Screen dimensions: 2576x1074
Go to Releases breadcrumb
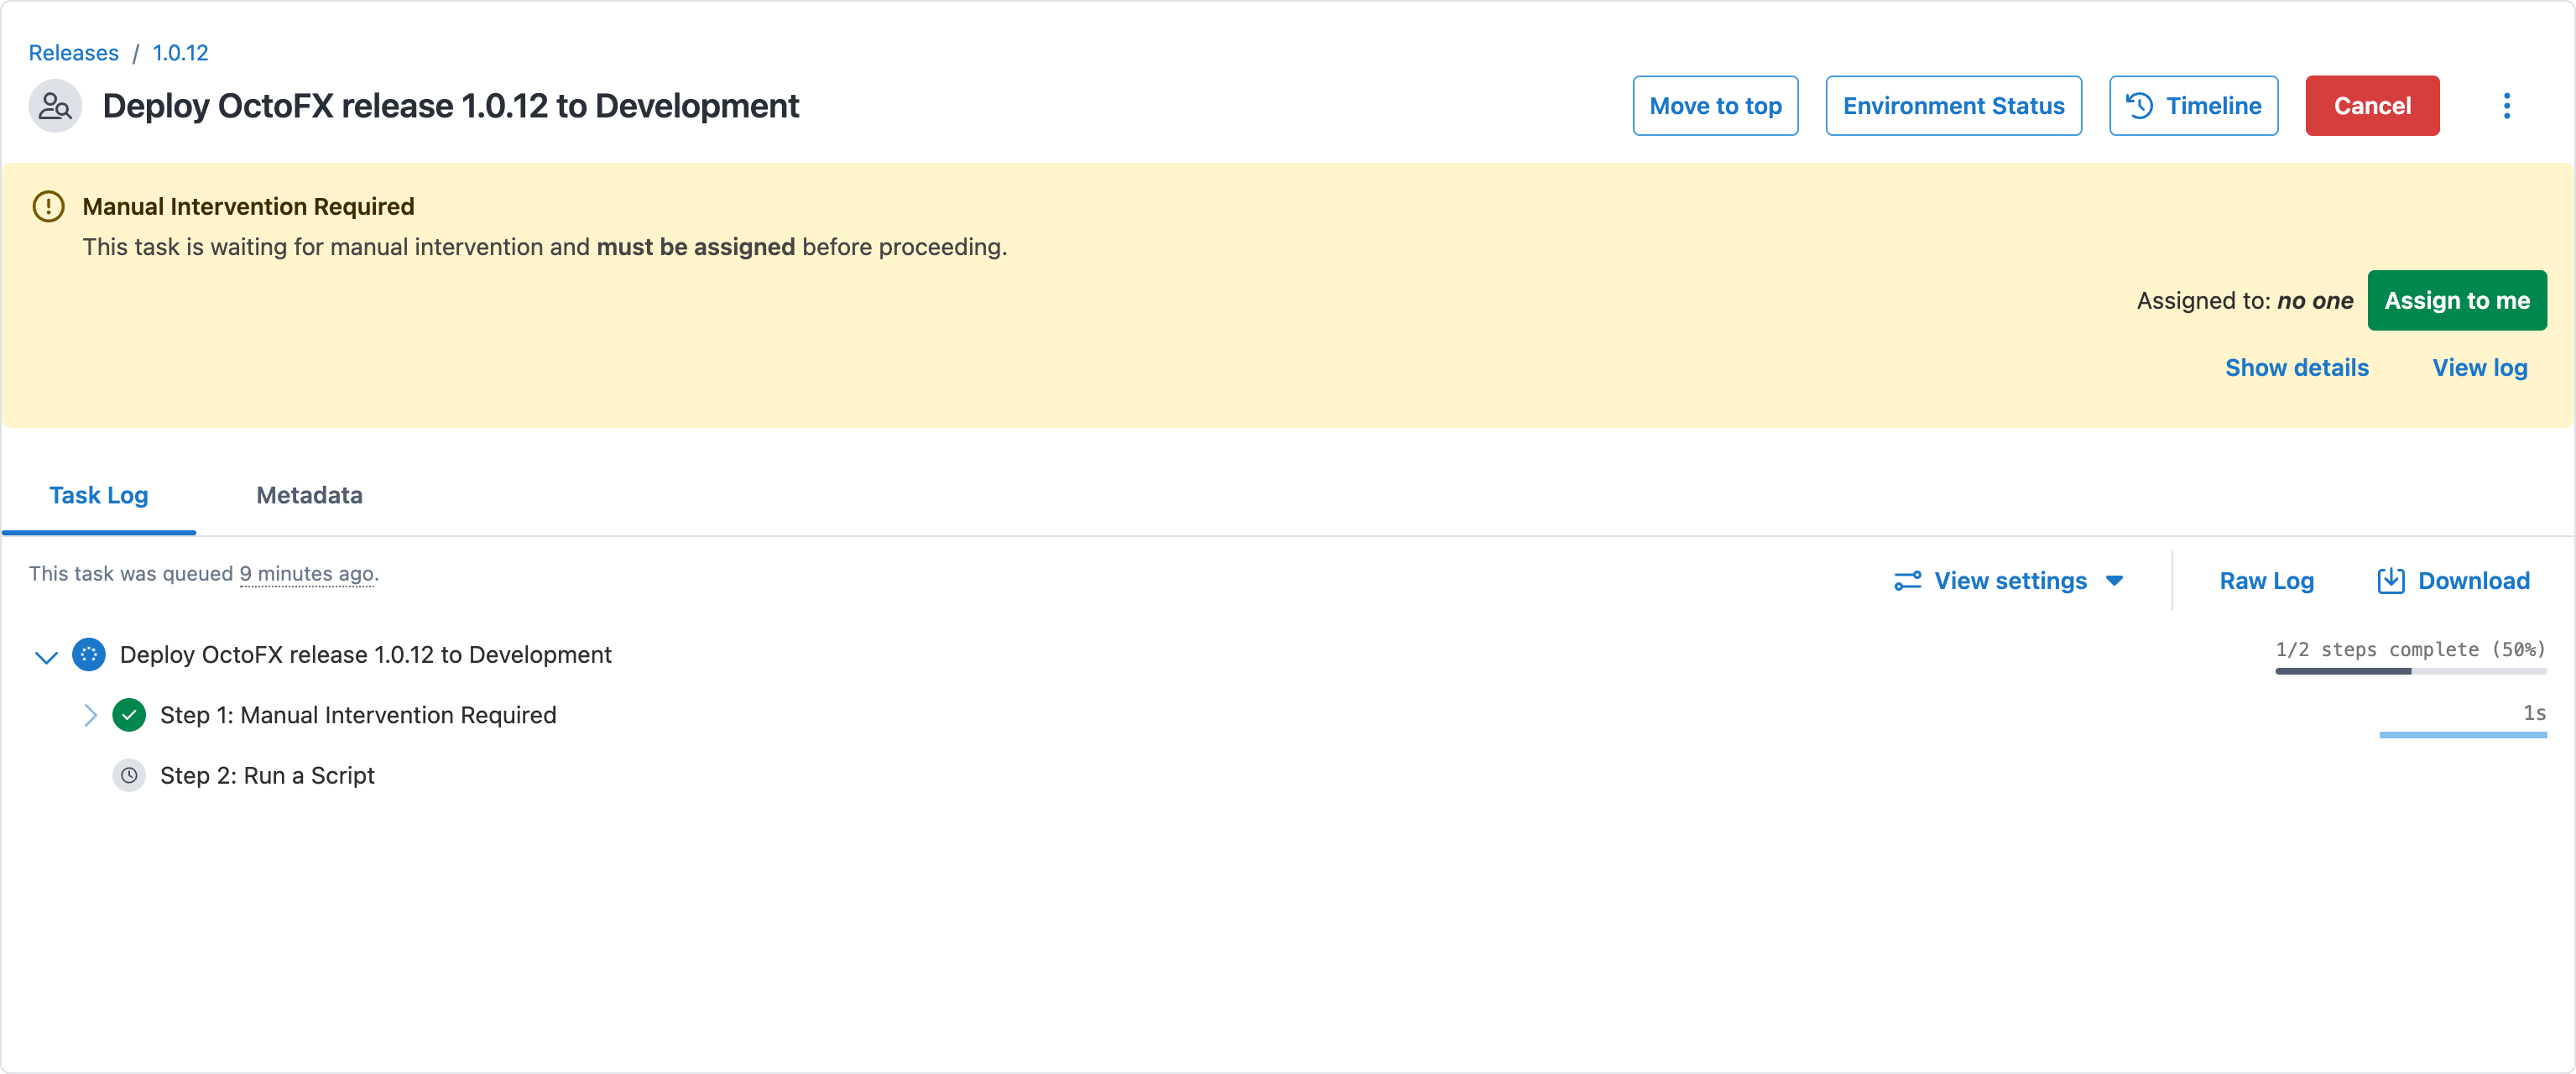click(74, 53)
